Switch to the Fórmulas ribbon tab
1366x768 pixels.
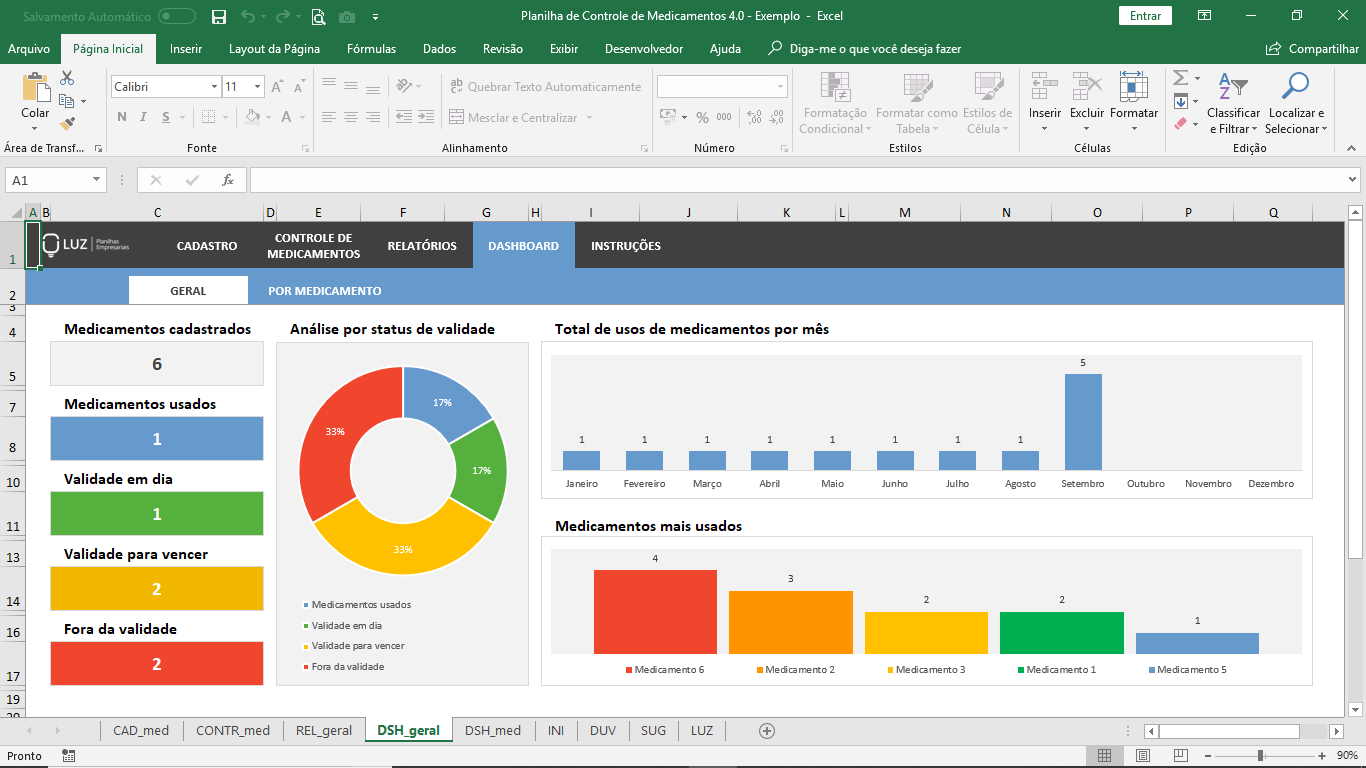click(370, 48)
